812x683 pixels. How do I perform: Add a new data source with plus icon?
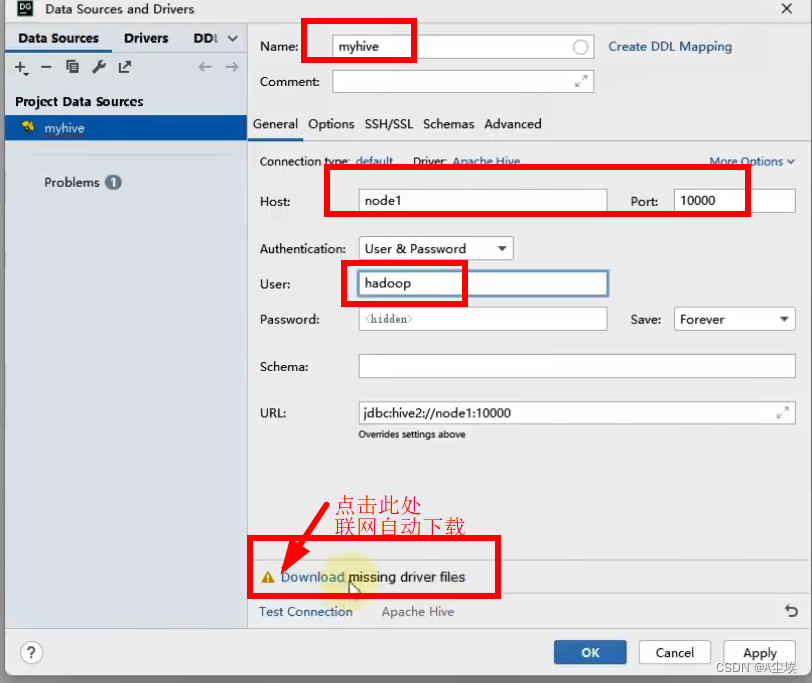pos(21,68)
